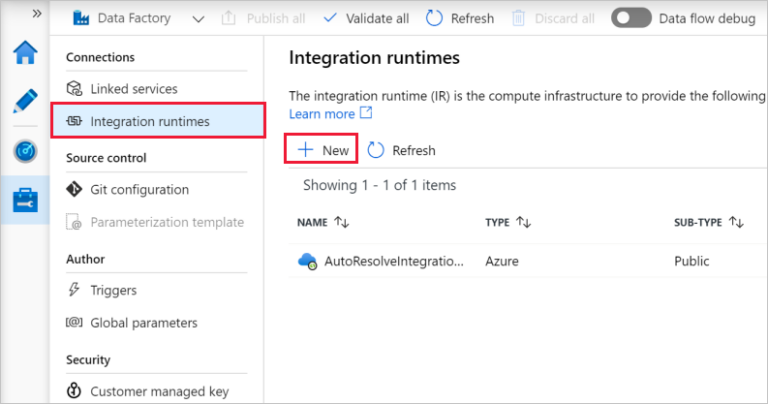Create a New integration runtime
This screenshot has height=404, width=768.
point(323,150)
